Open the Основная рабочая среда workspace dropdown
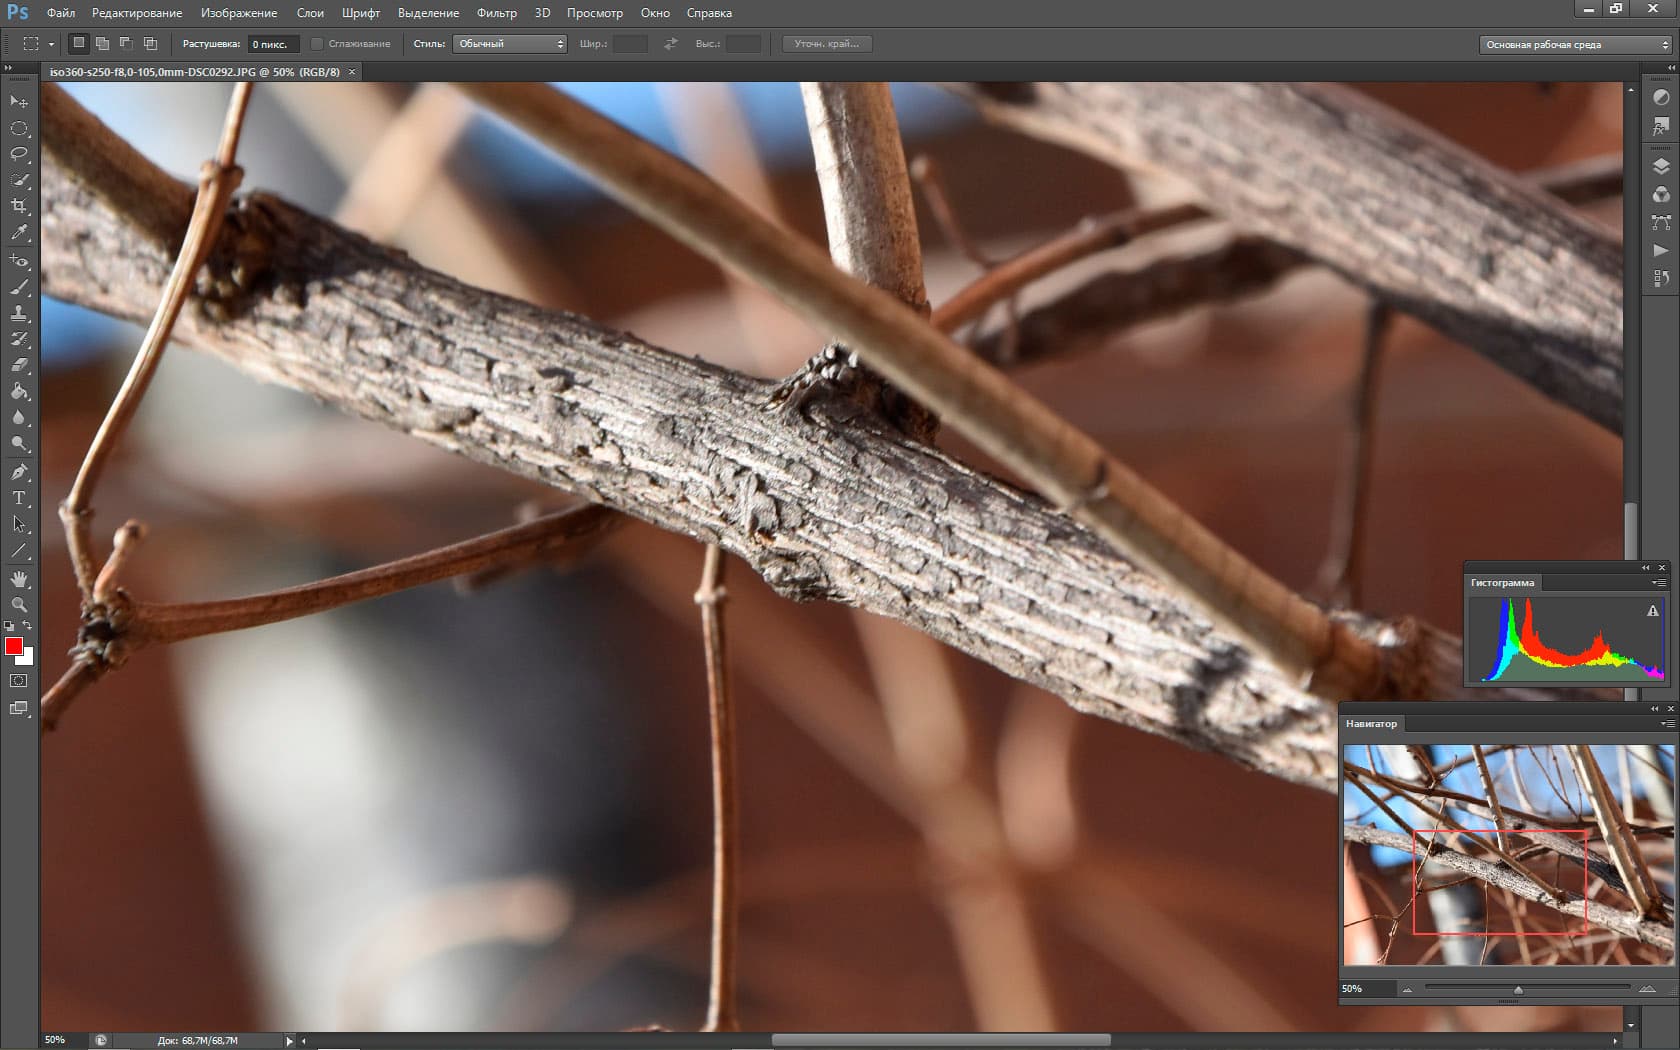 [1575, 44]
